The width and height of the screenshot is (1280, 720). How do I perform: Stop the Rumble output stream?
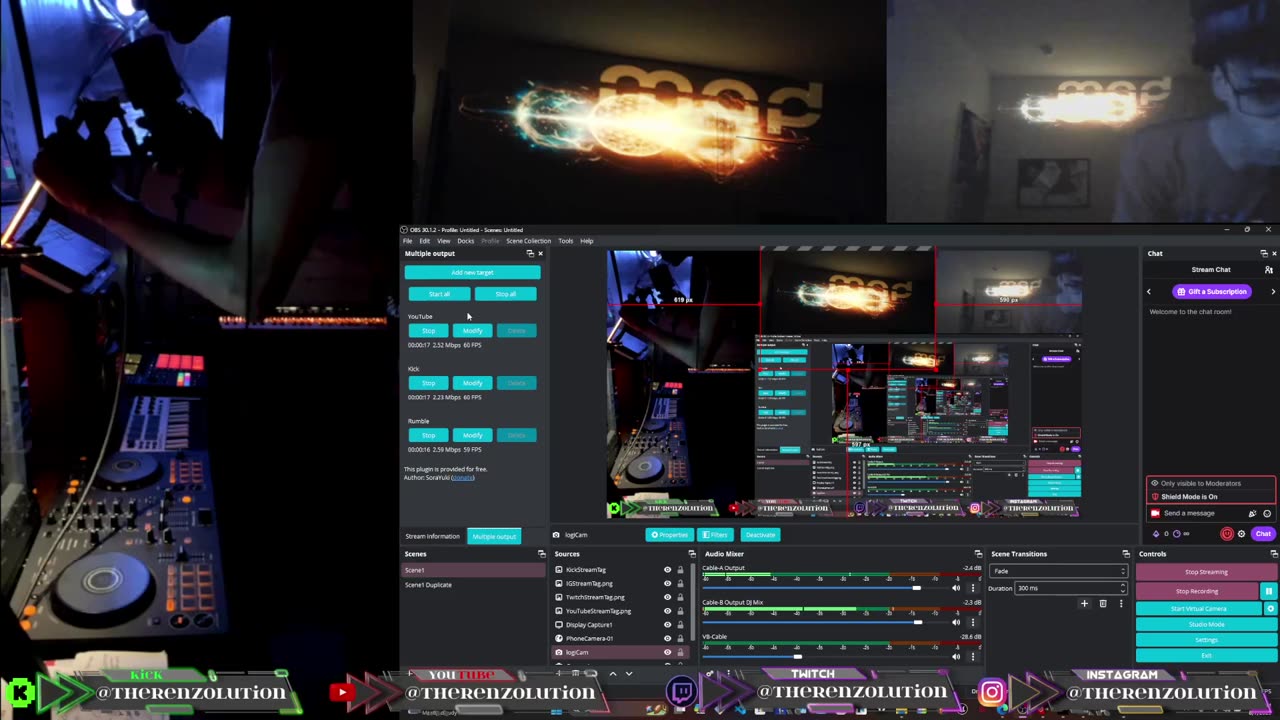click(x=428, y=435)
